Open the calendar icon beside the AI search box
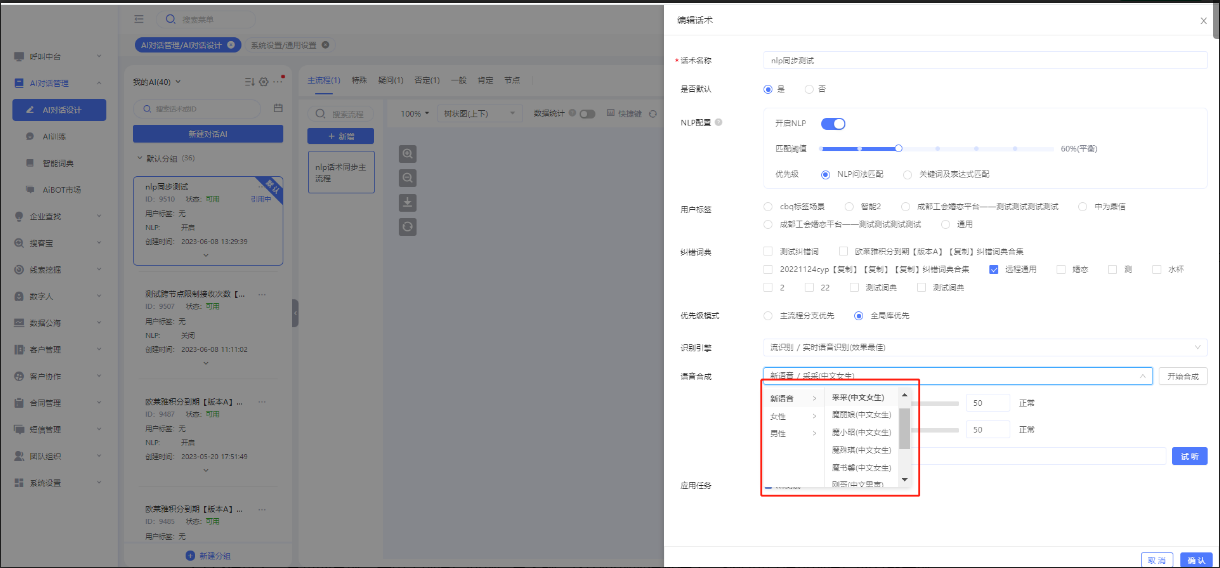 tap(278, 107)
